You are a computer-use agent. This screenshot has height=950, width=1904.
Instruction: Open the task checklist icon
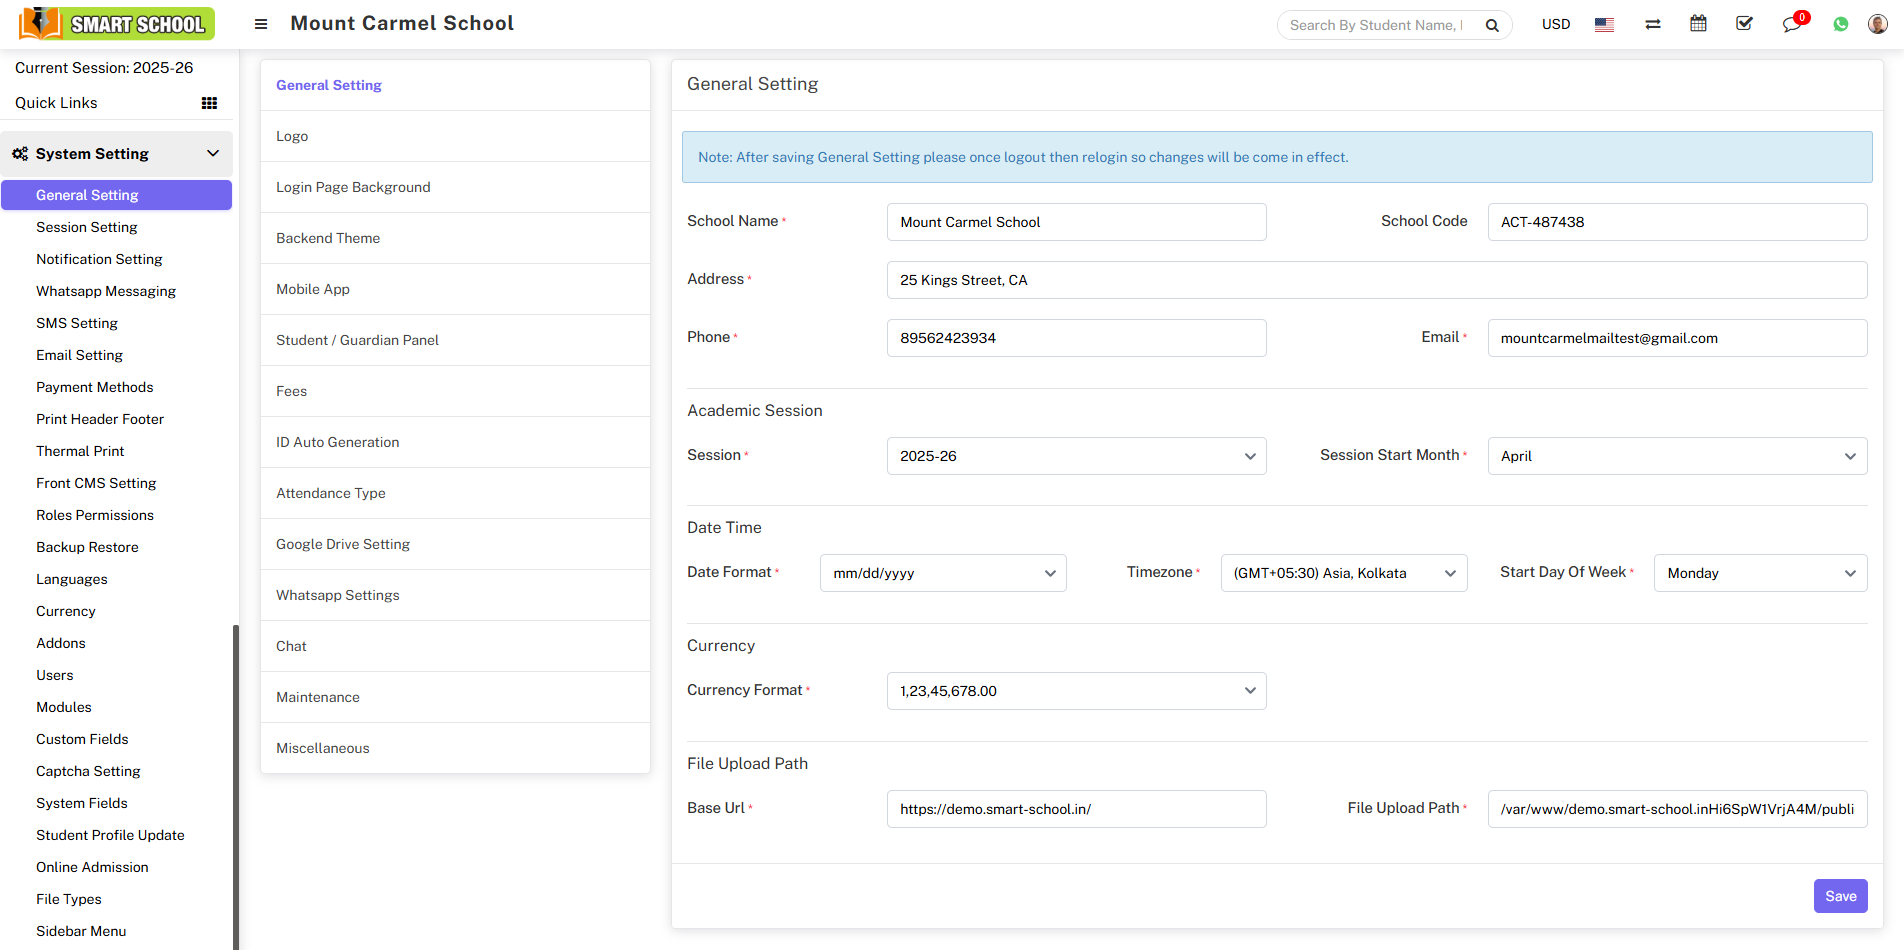coord(1744,24)
